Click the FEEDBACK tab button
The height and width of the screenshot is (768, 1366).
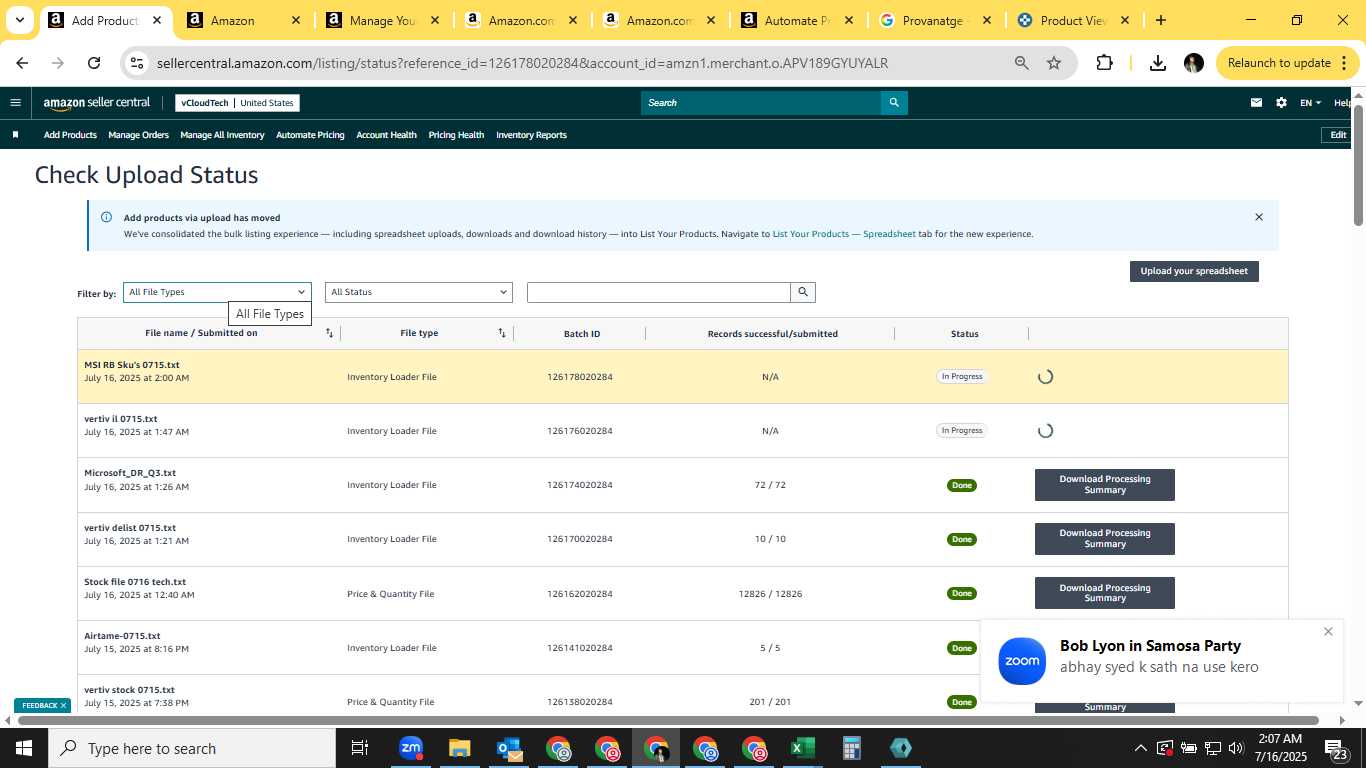pyautogui.click(x=42, y=705)
